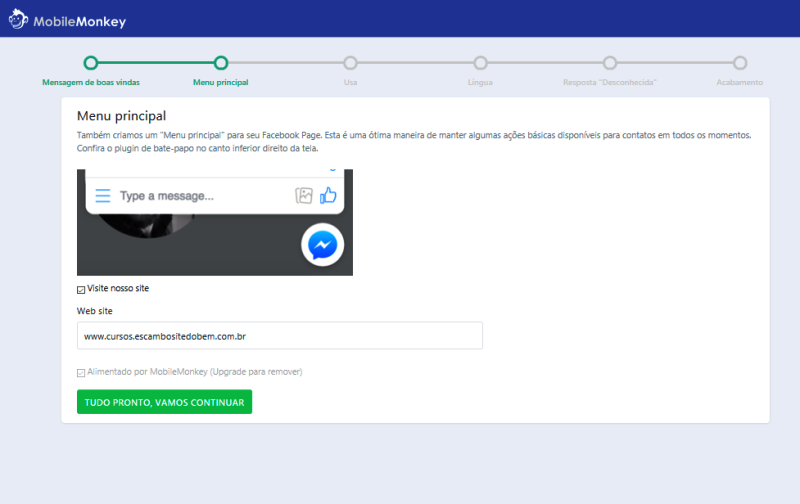Image resolution: width=800 pixels, height=504 pixels.
Task: Open the hamburger menu in chat preview
Action: coord(103,196)
